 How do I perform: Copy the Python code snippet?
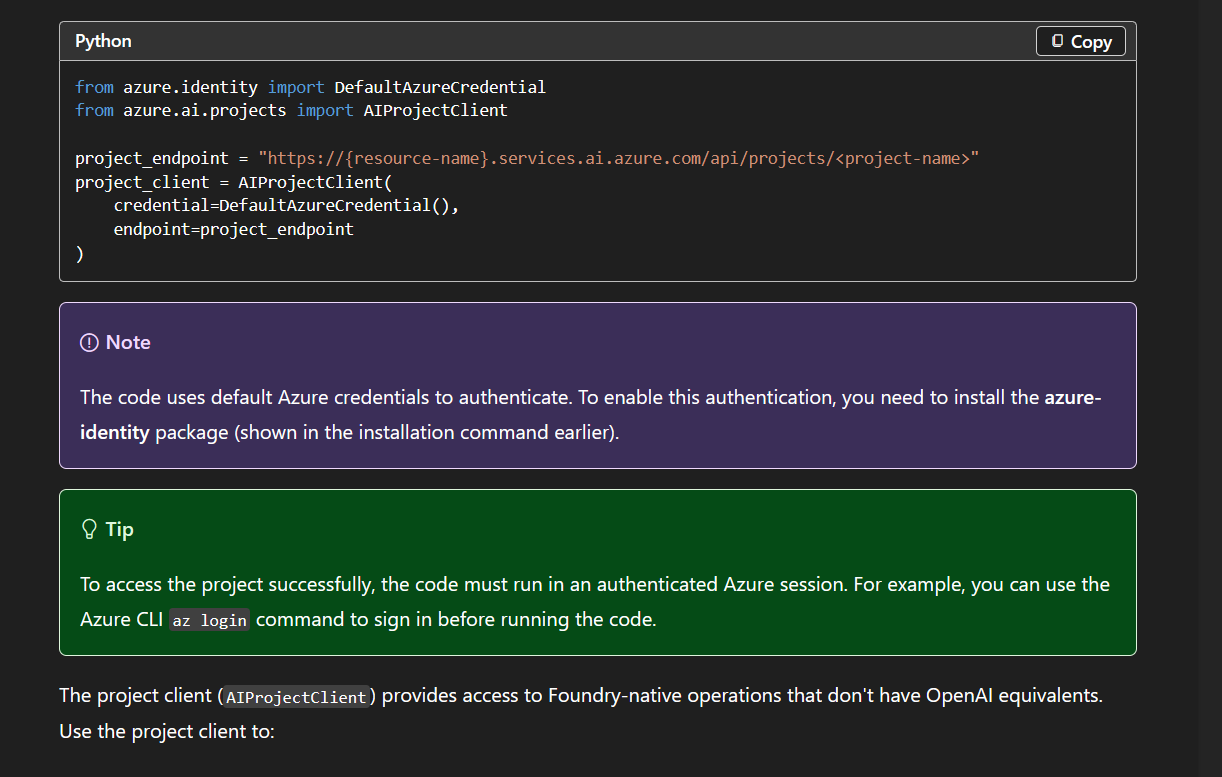tap(1081, 41)
